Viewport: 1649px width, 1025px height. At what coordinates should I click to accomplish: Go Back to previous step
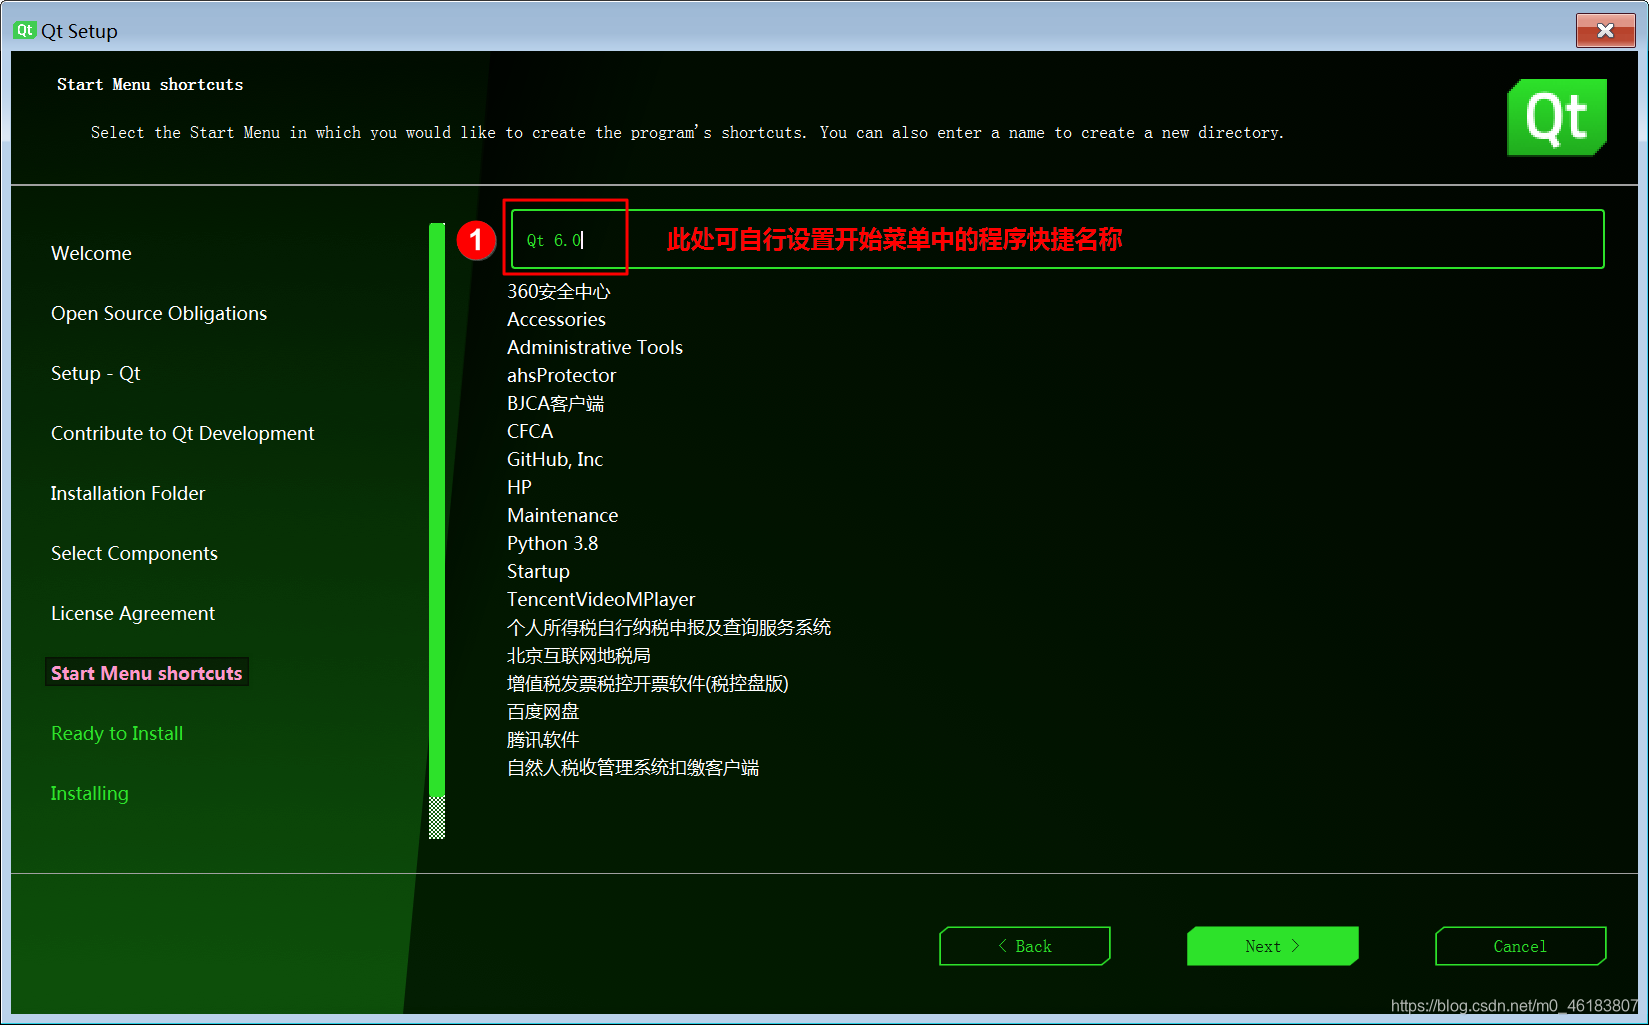point(1025,946)
